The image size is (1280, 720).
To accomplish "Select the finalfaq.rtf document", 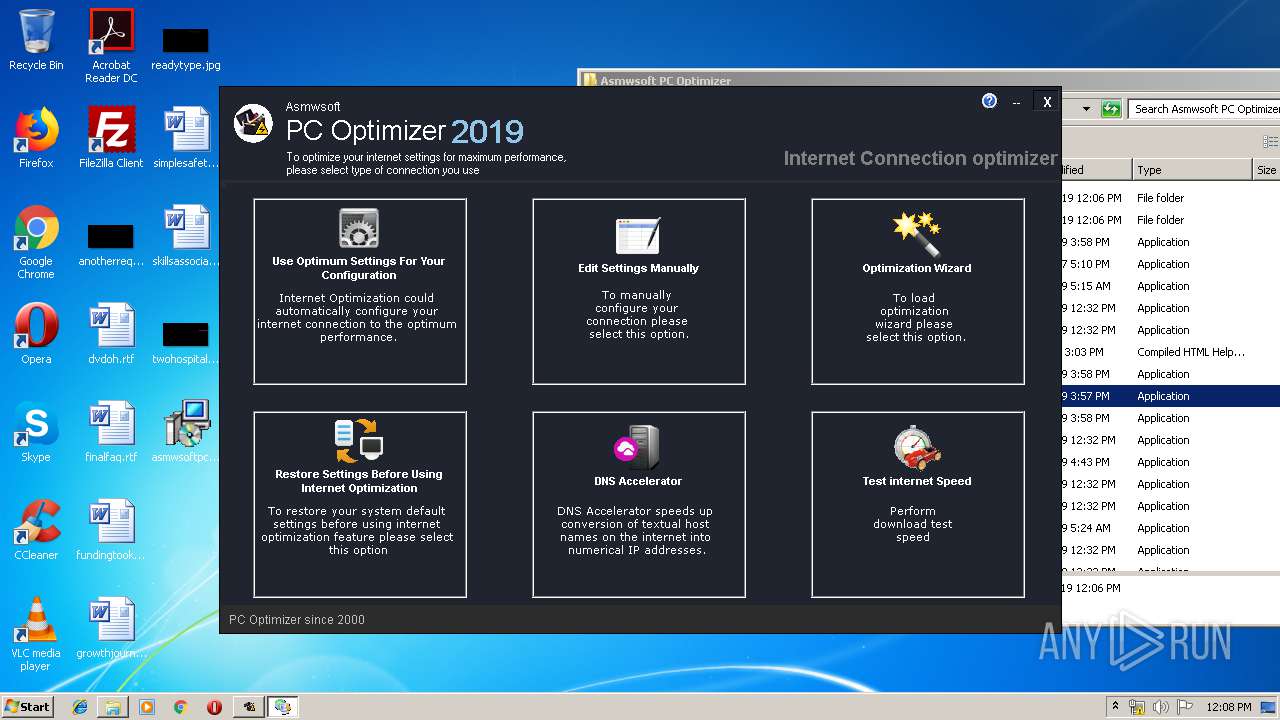I will pyautogui.click(x=111, y=432).
